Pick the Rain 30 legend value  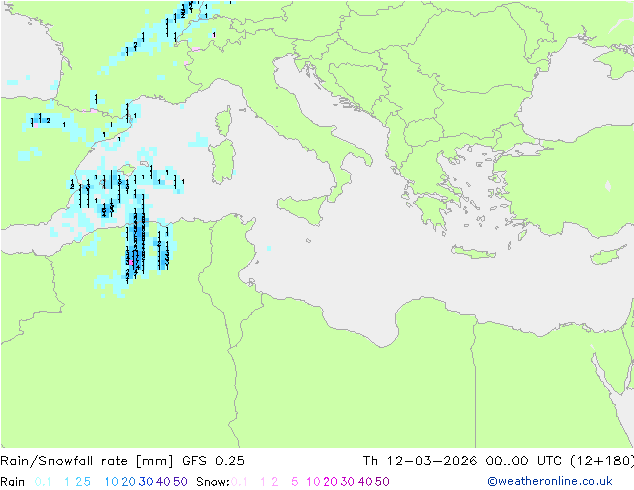coord(146,482)
